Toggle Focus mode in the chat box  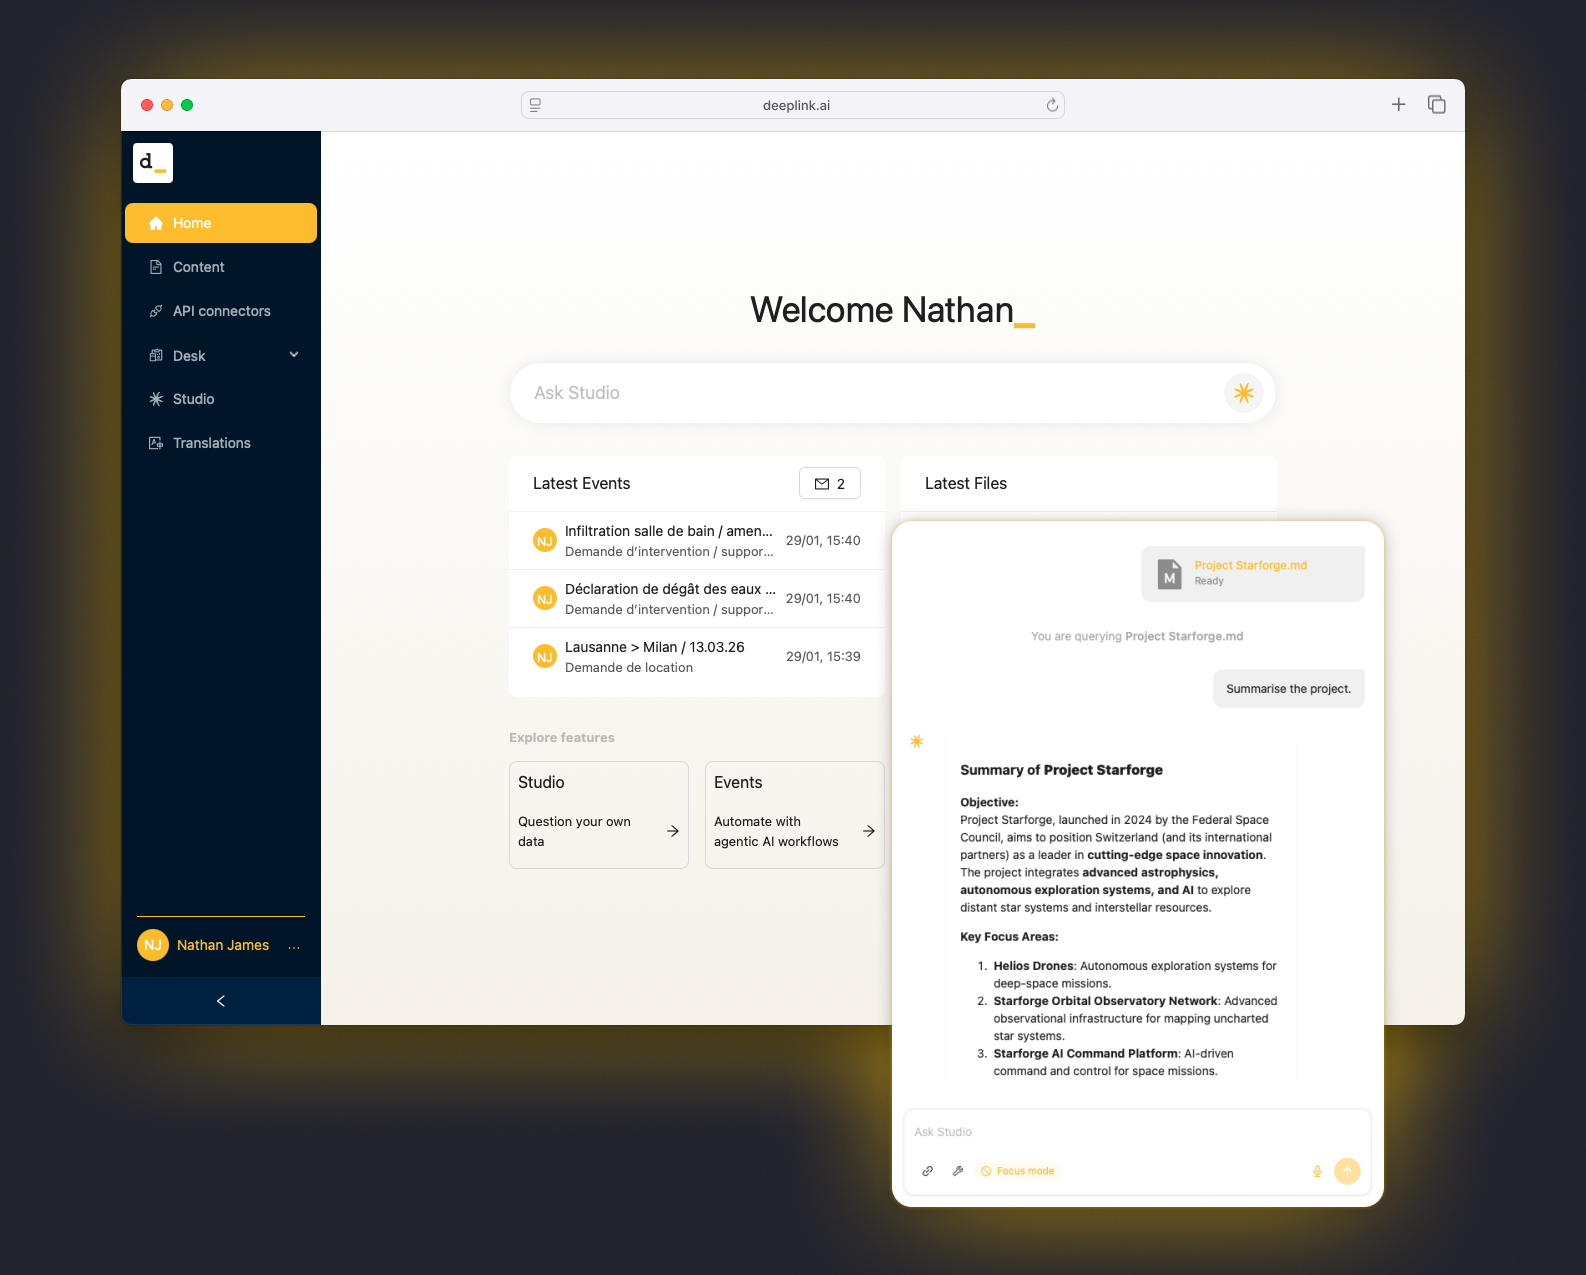pos(1017,1171)
